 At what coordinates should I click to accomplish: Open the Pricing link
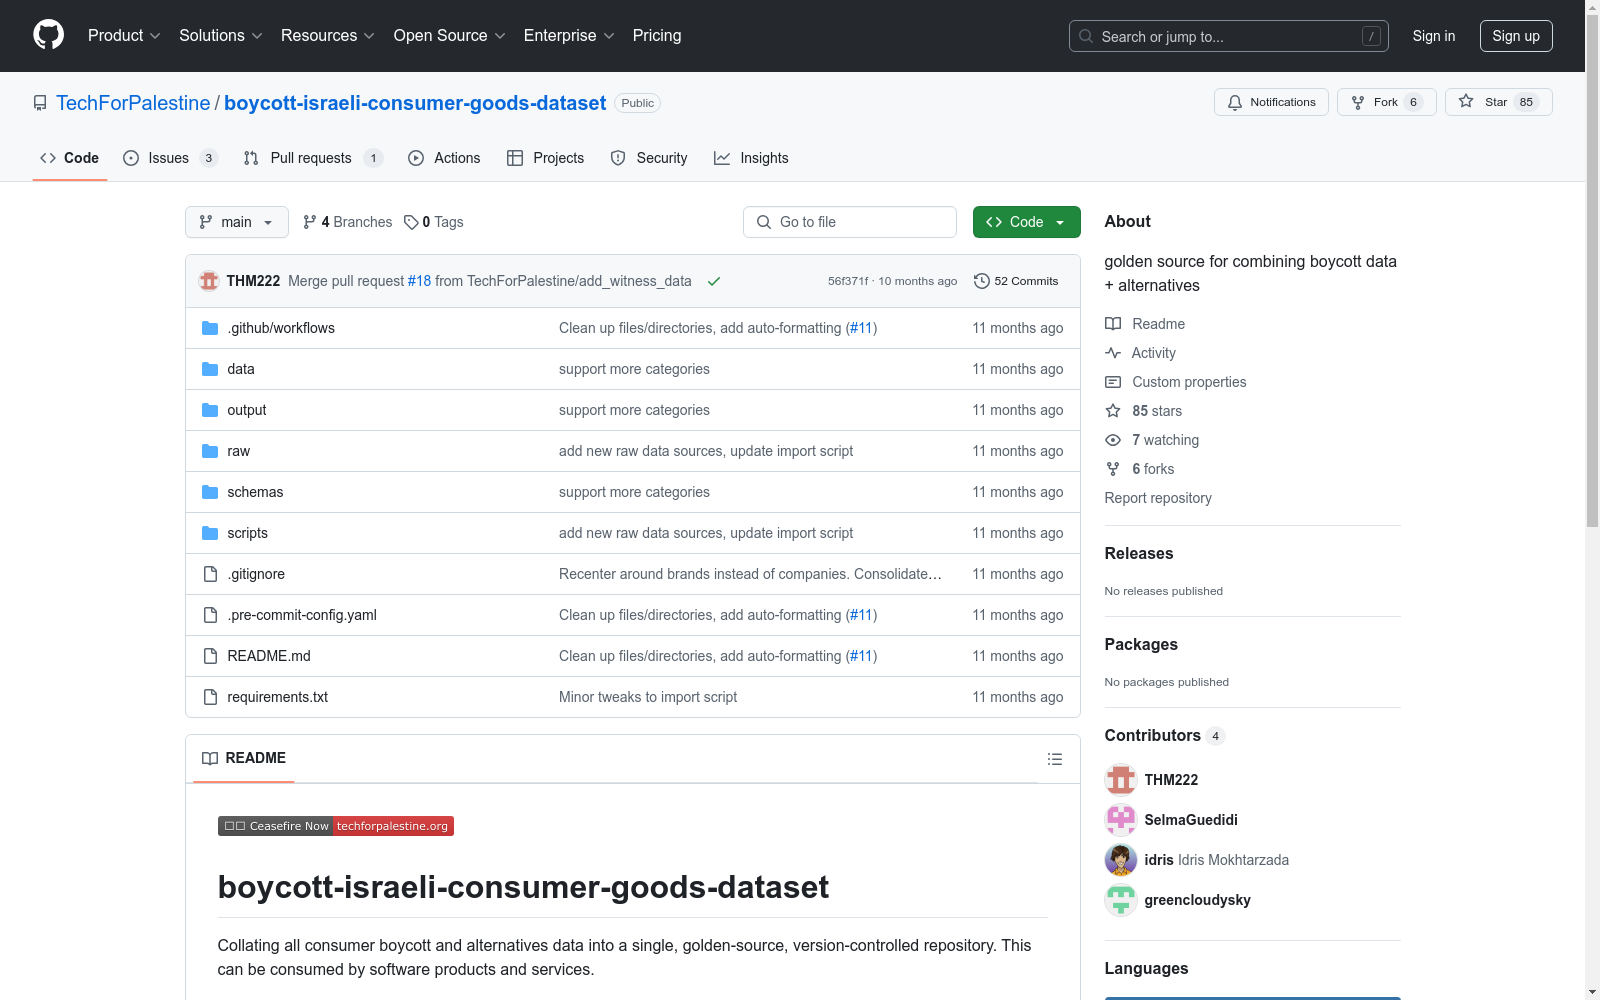click(x=657, y=36)
